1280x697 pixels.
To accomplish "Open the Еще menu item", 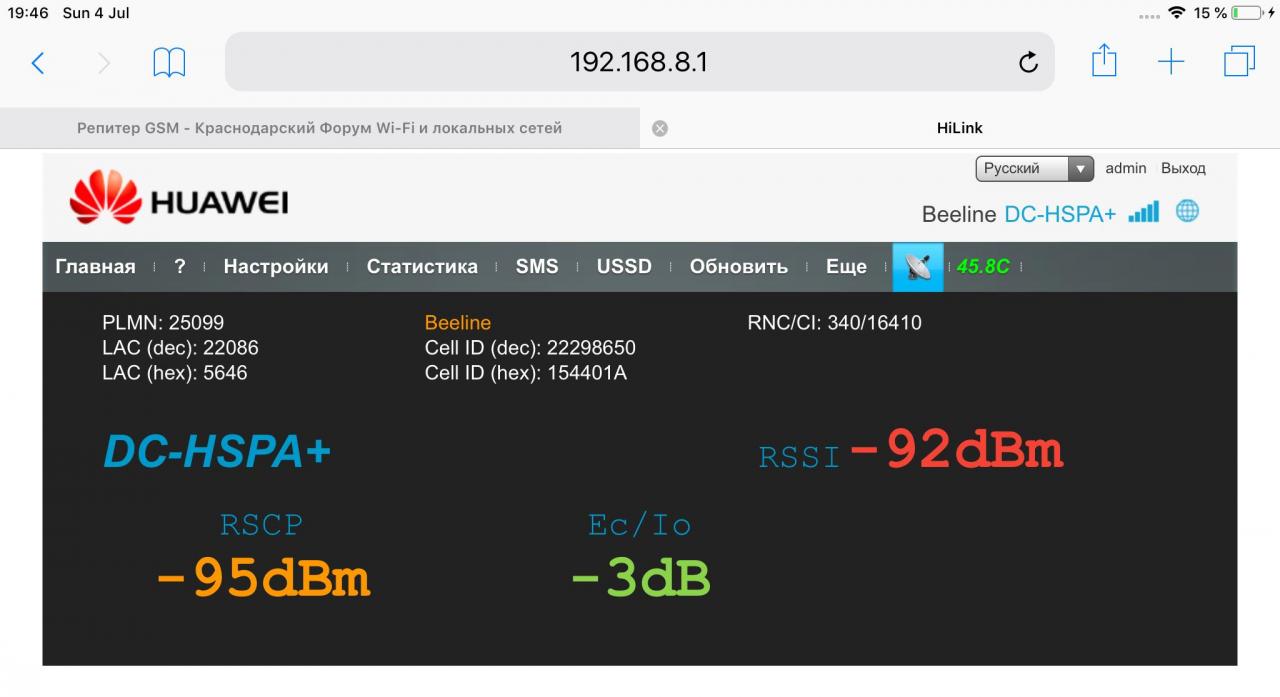I will click(x=846, y=267).
